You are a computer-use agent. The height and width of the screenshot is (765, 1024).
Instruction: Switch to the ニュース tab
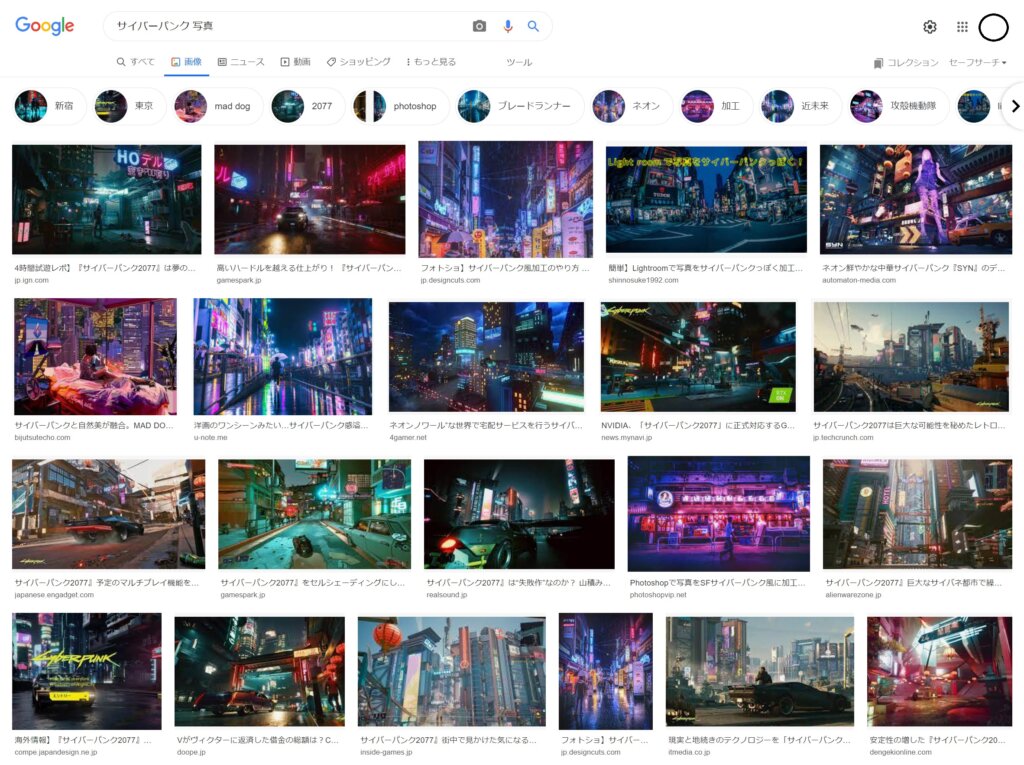241,62
